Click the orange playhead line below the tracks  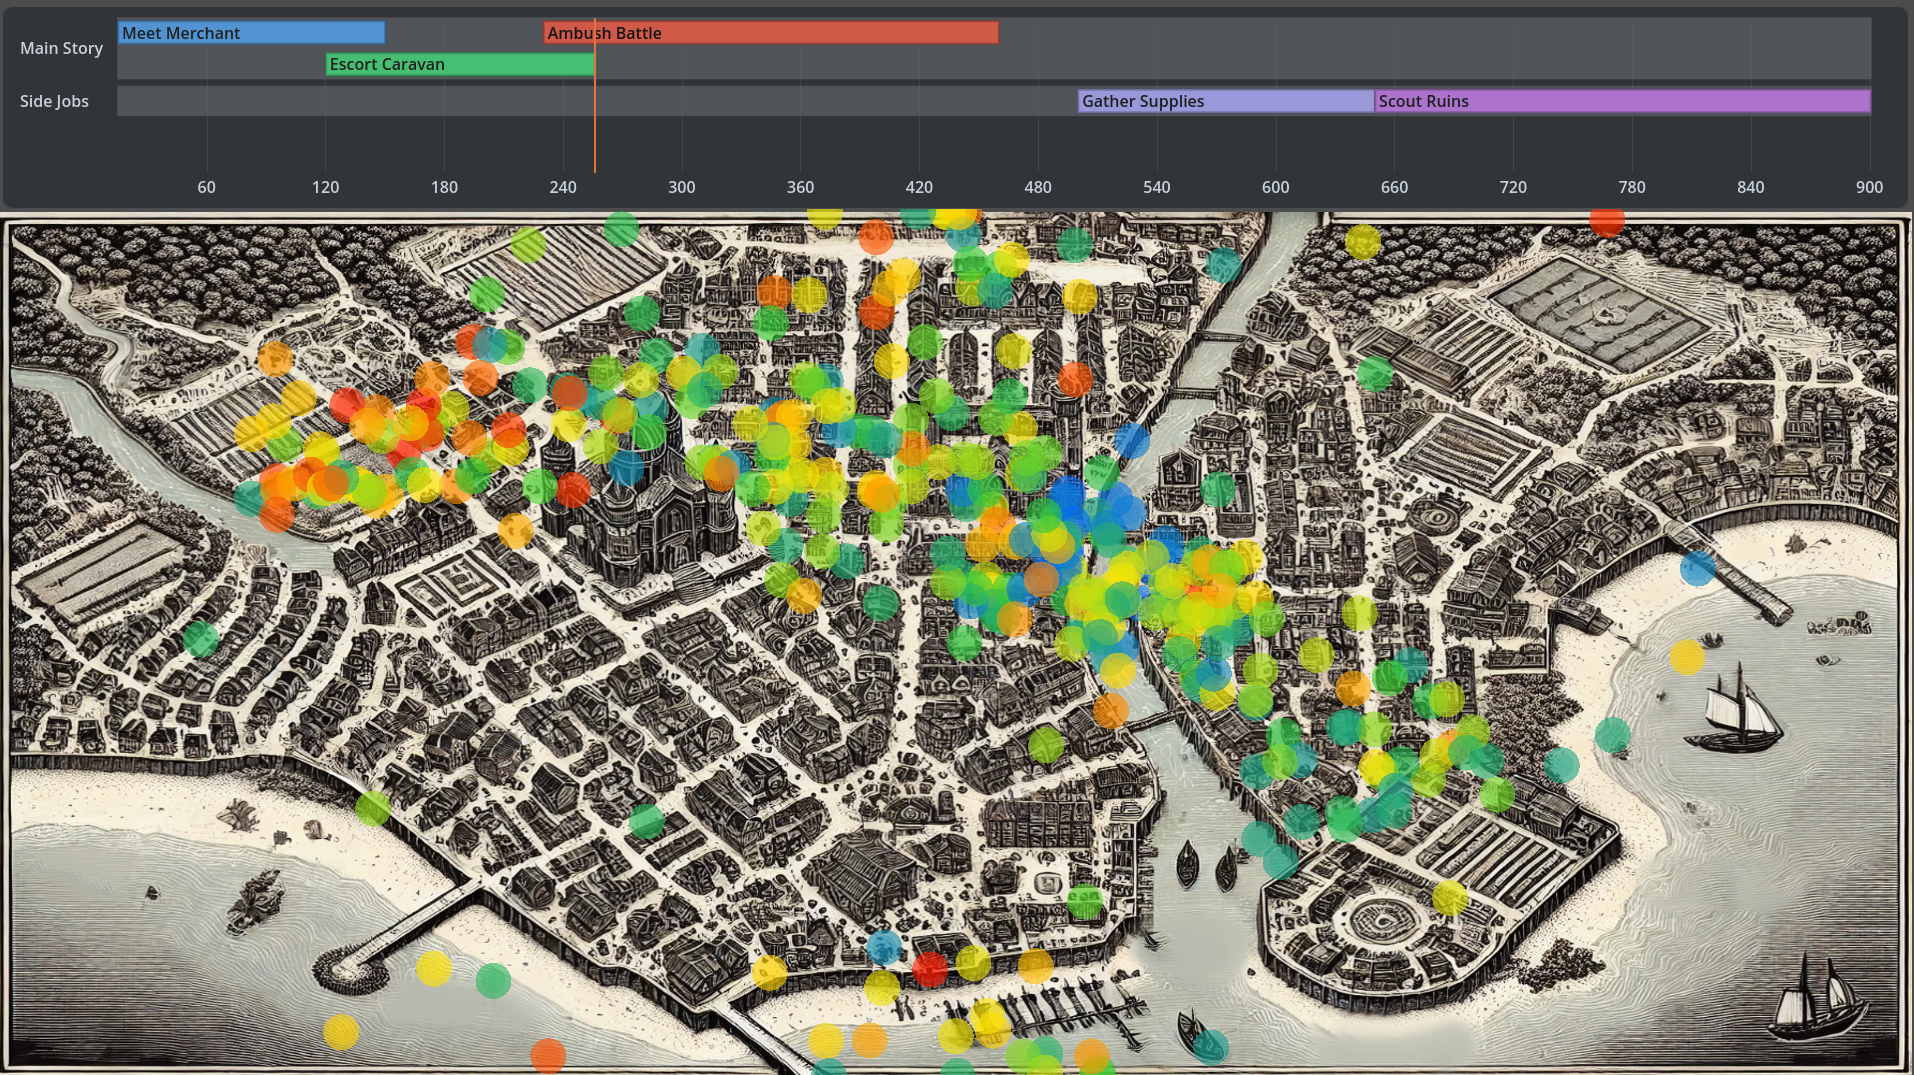[x=595, y=145]
